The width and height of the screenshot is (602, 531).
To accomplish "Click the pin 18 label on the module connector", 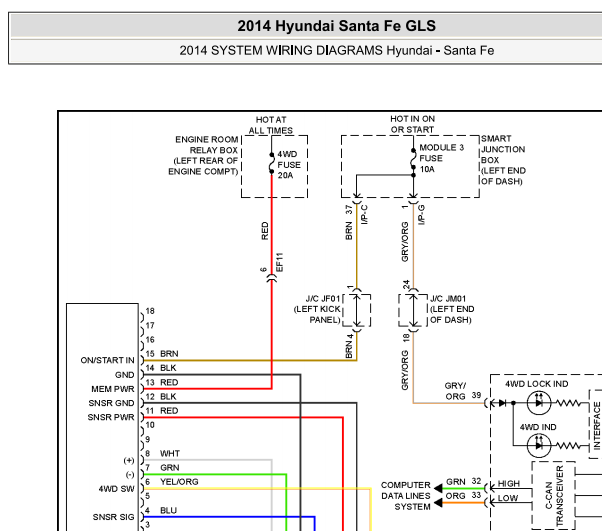I will (150, 311).
